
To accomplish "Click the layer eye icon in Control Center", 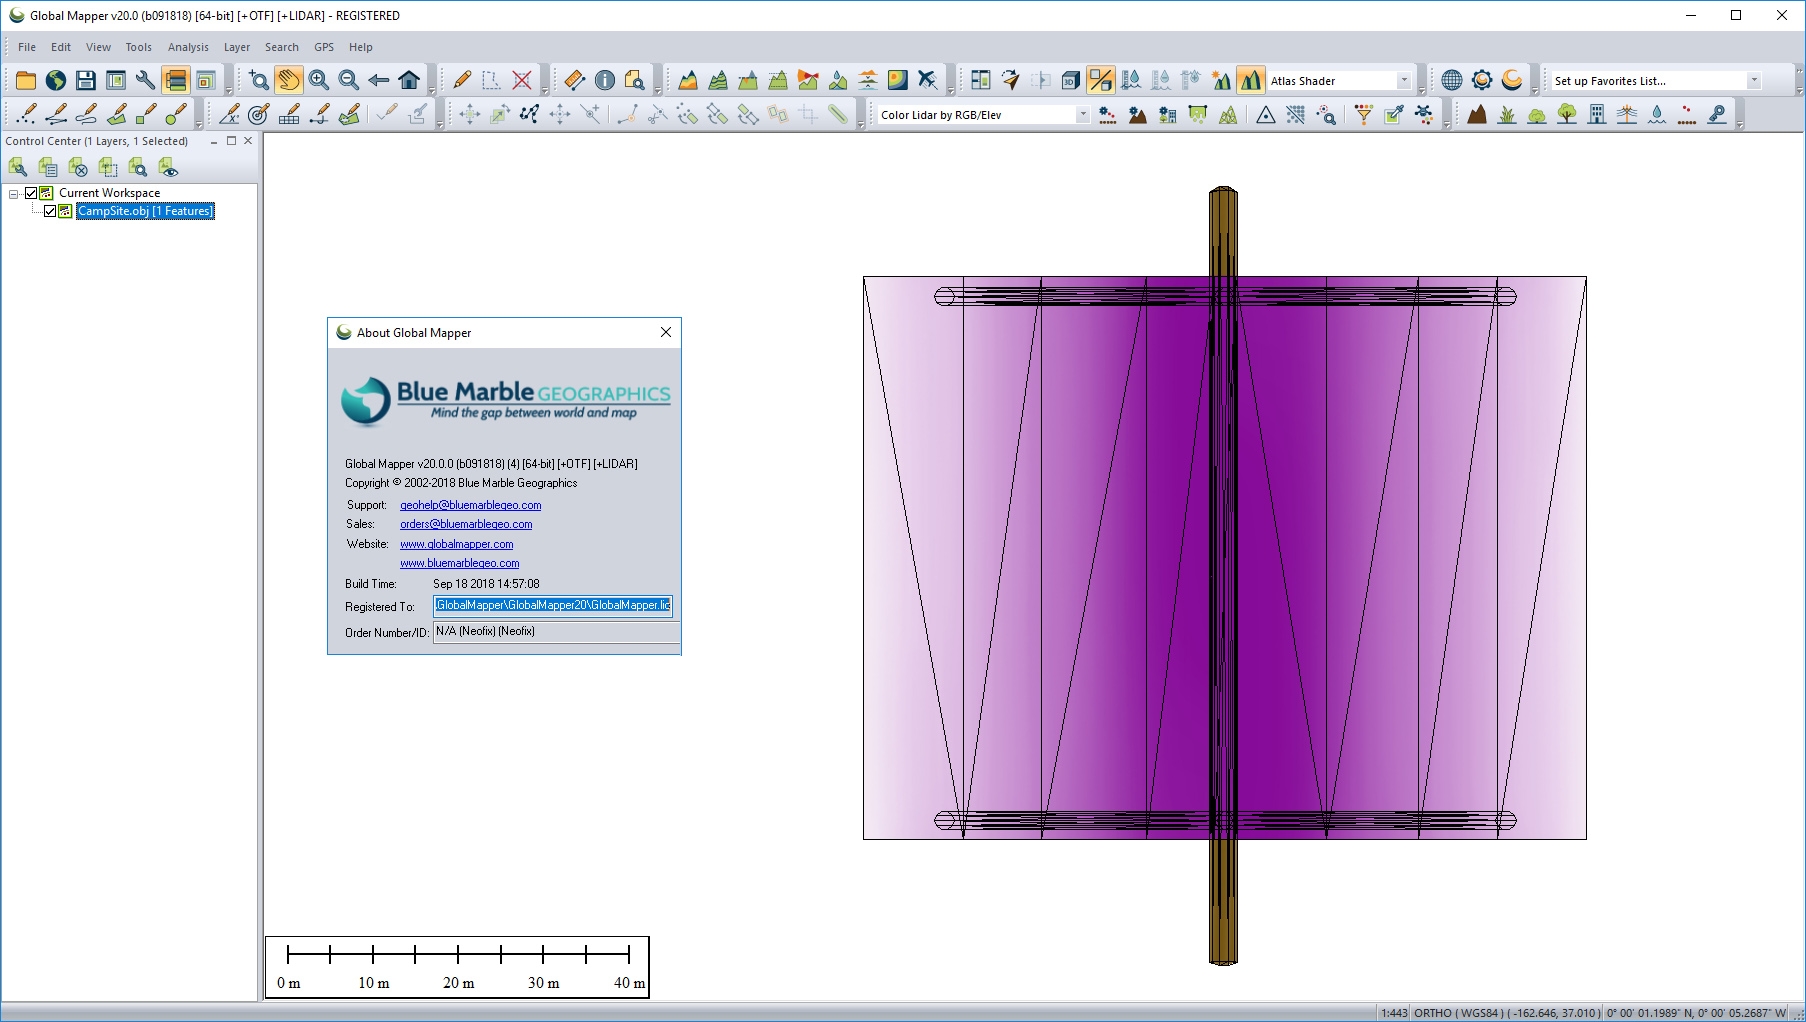I will pyautogui.click(x=168, y=167).
